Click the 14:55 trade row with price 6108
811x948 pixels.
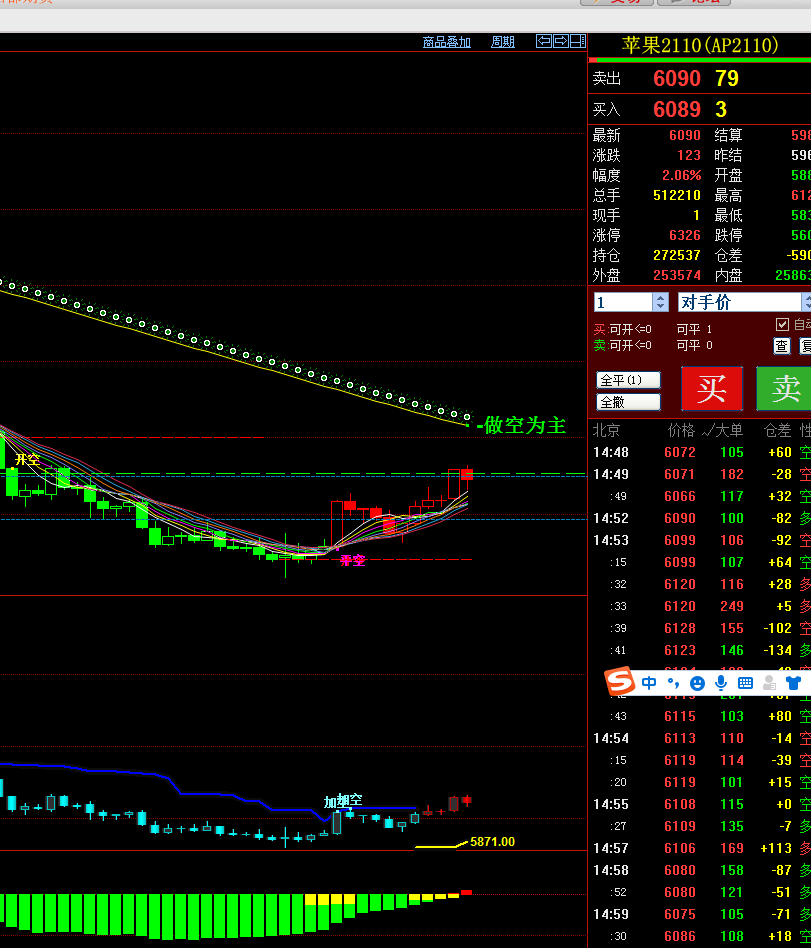pos(702,804)
